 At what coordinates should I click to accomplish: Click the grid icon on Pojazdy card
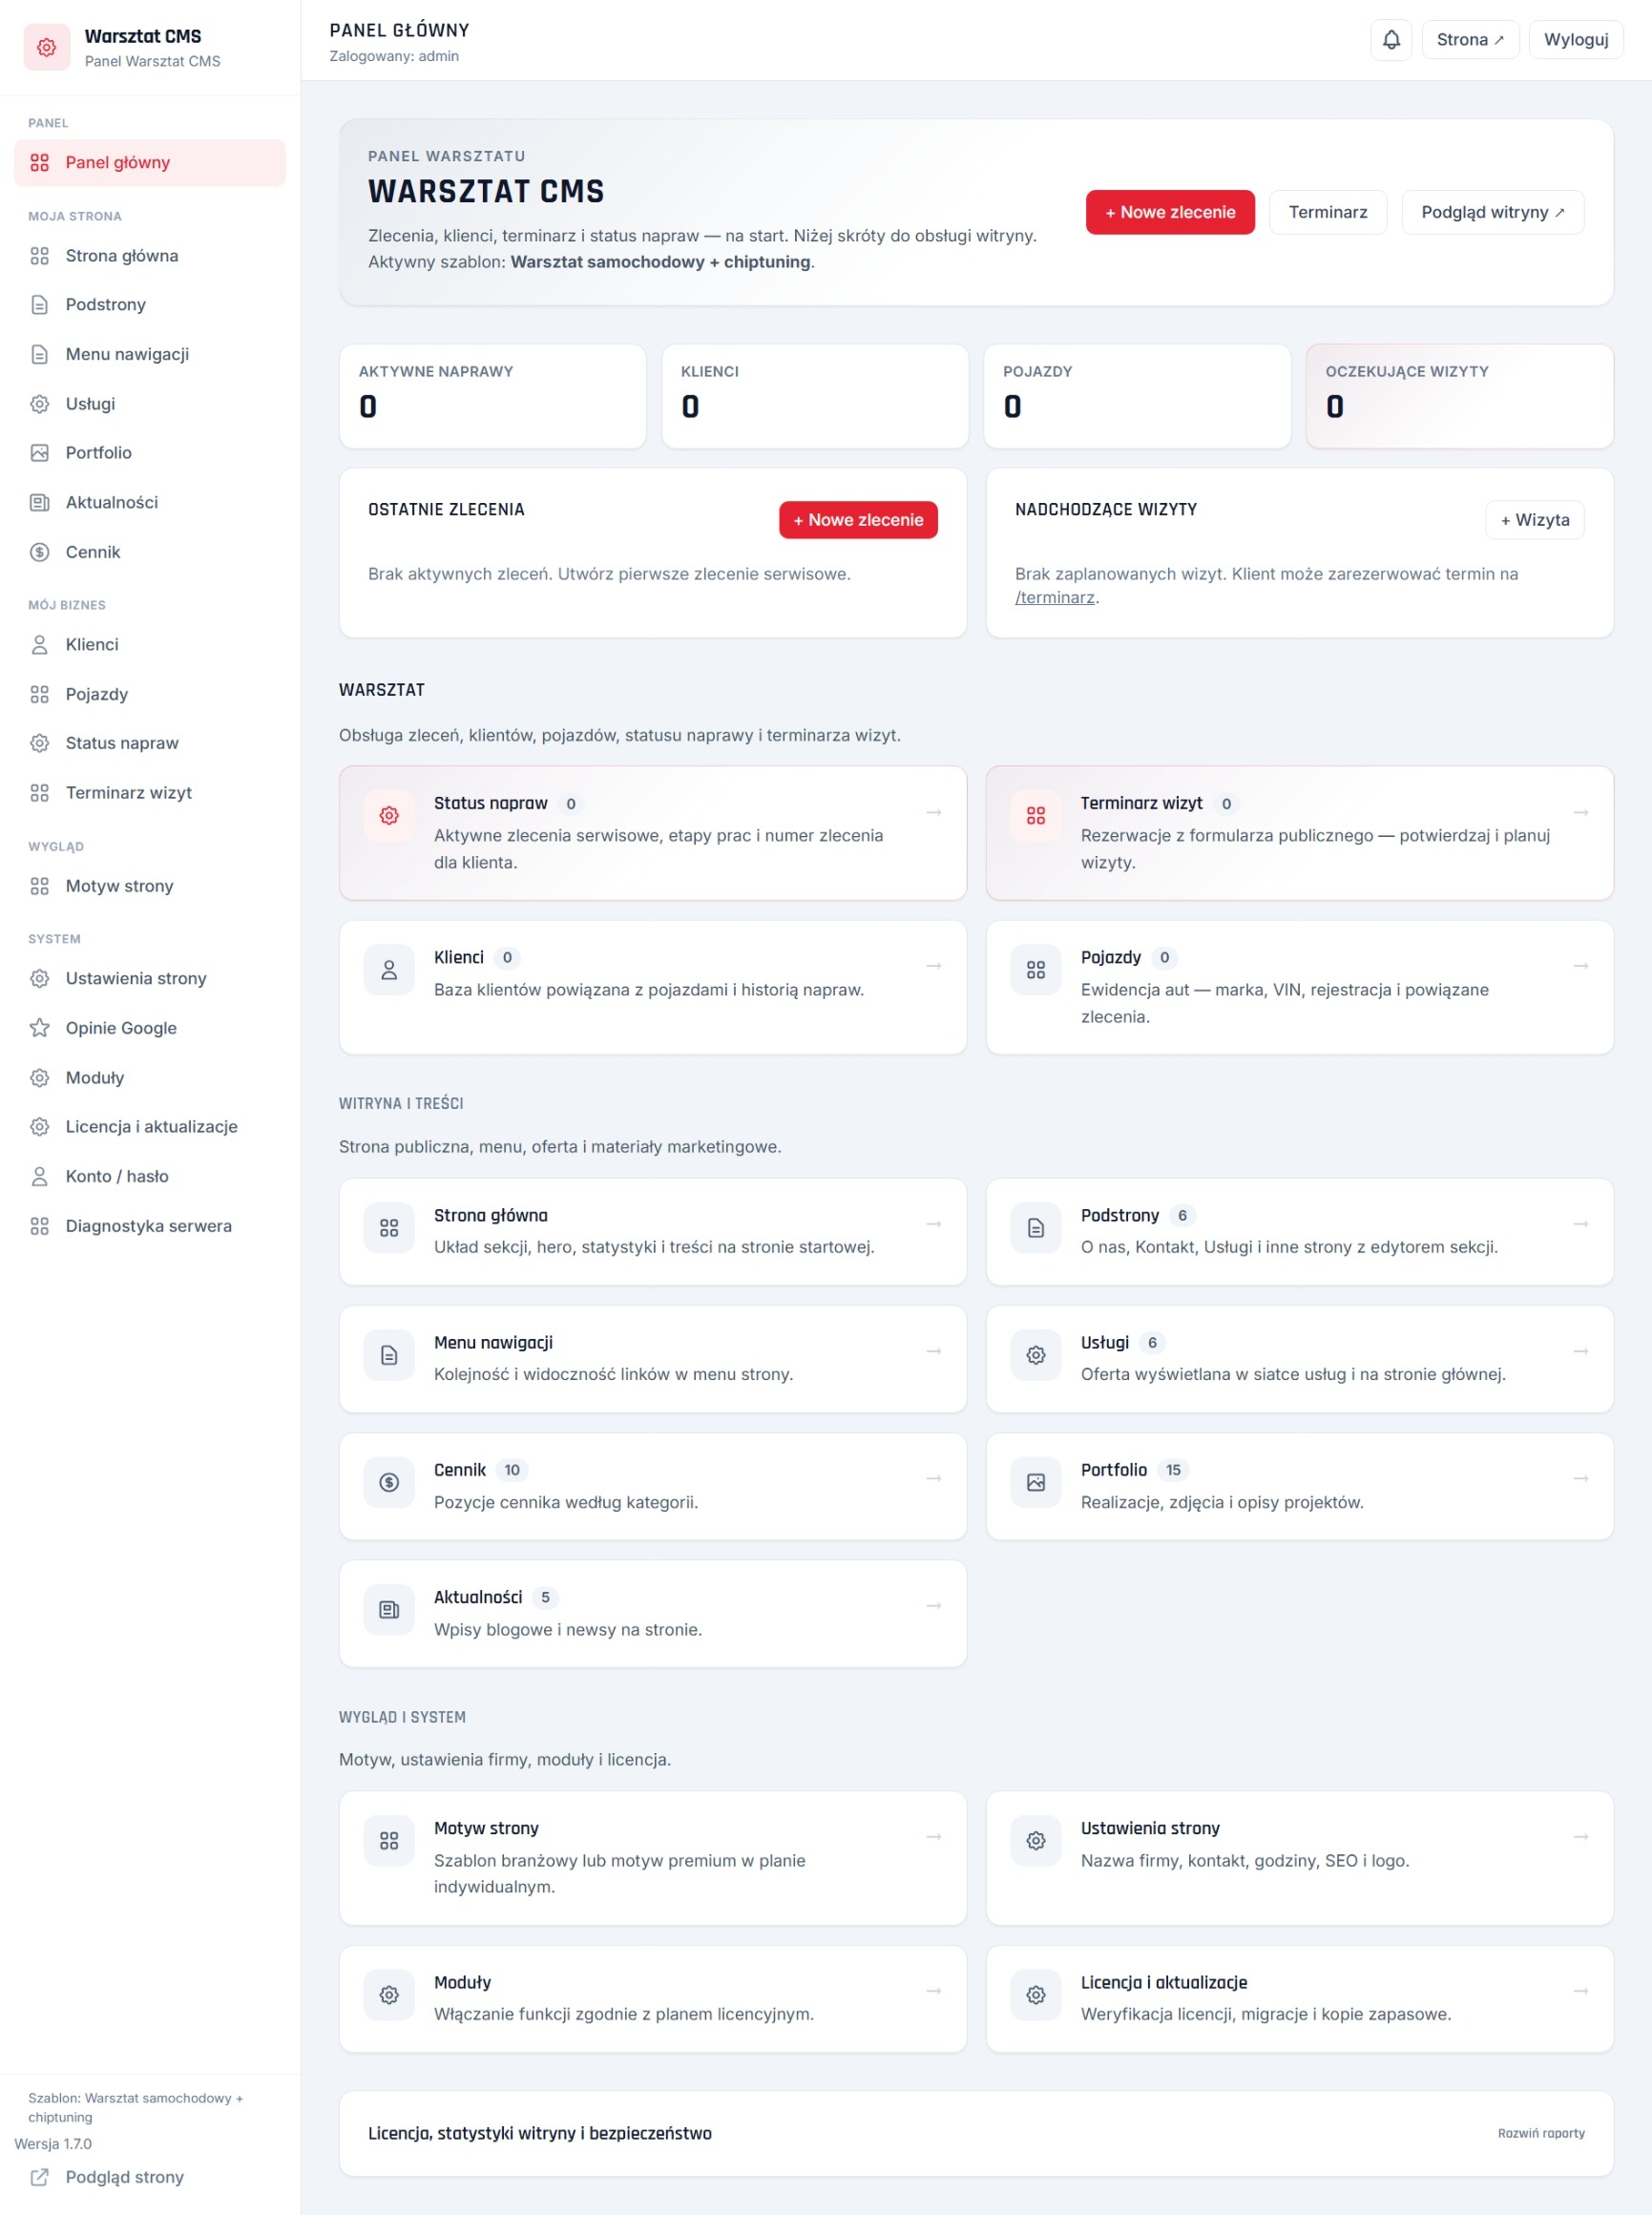click(x=1036, y=970)
